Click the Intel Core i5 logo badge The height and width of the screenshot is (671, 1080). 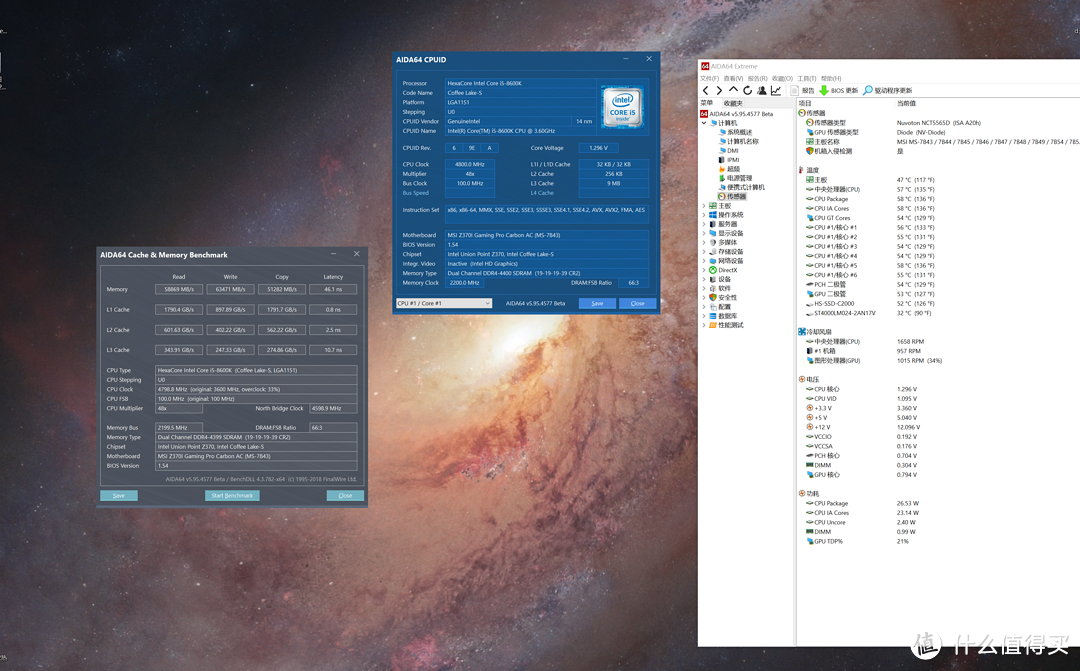[x=622, y=107]
